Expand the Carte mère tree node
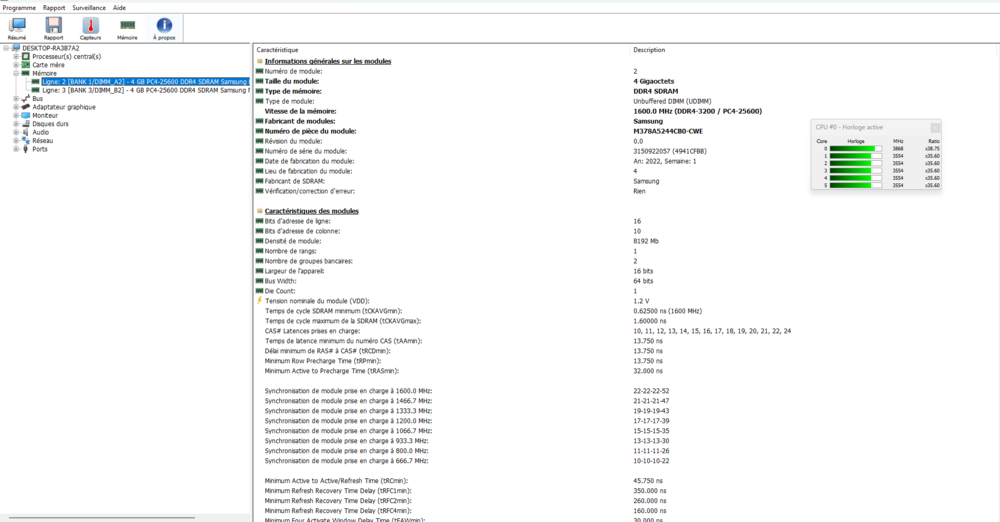This screenshot has height=522, width=1000. coord(15,65)
